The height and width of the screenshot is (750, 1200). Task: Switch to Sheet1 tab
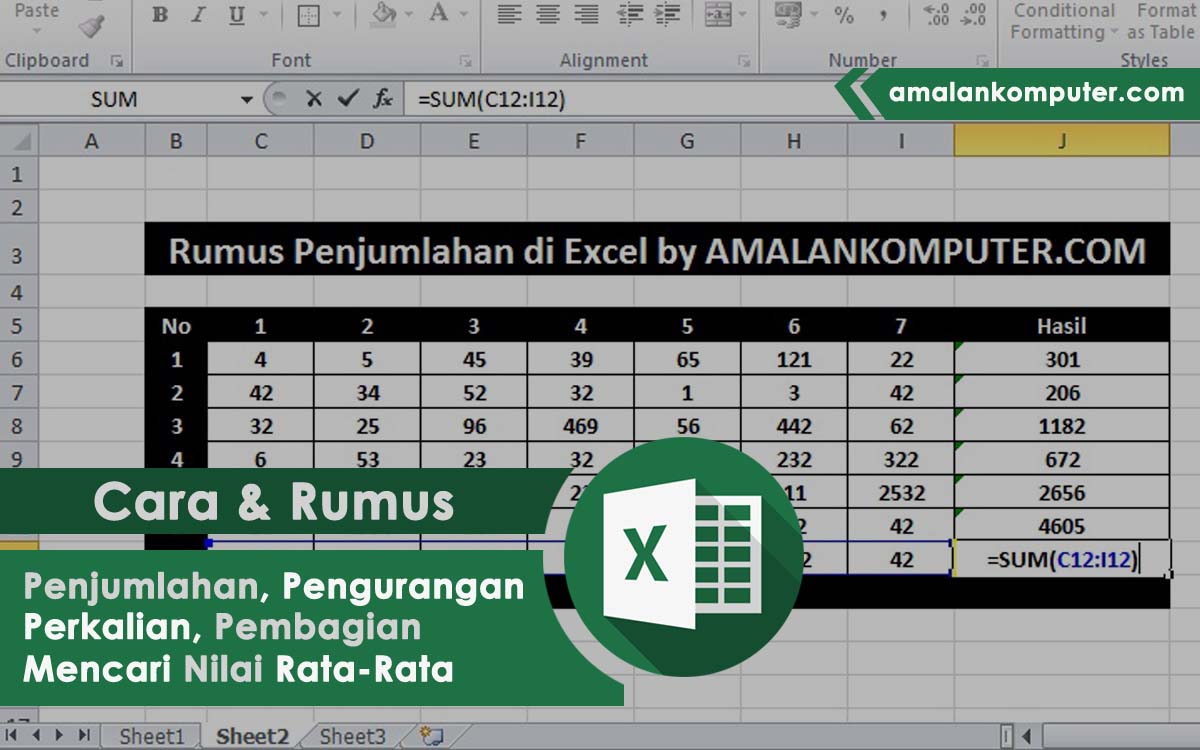tap(152, 737)
